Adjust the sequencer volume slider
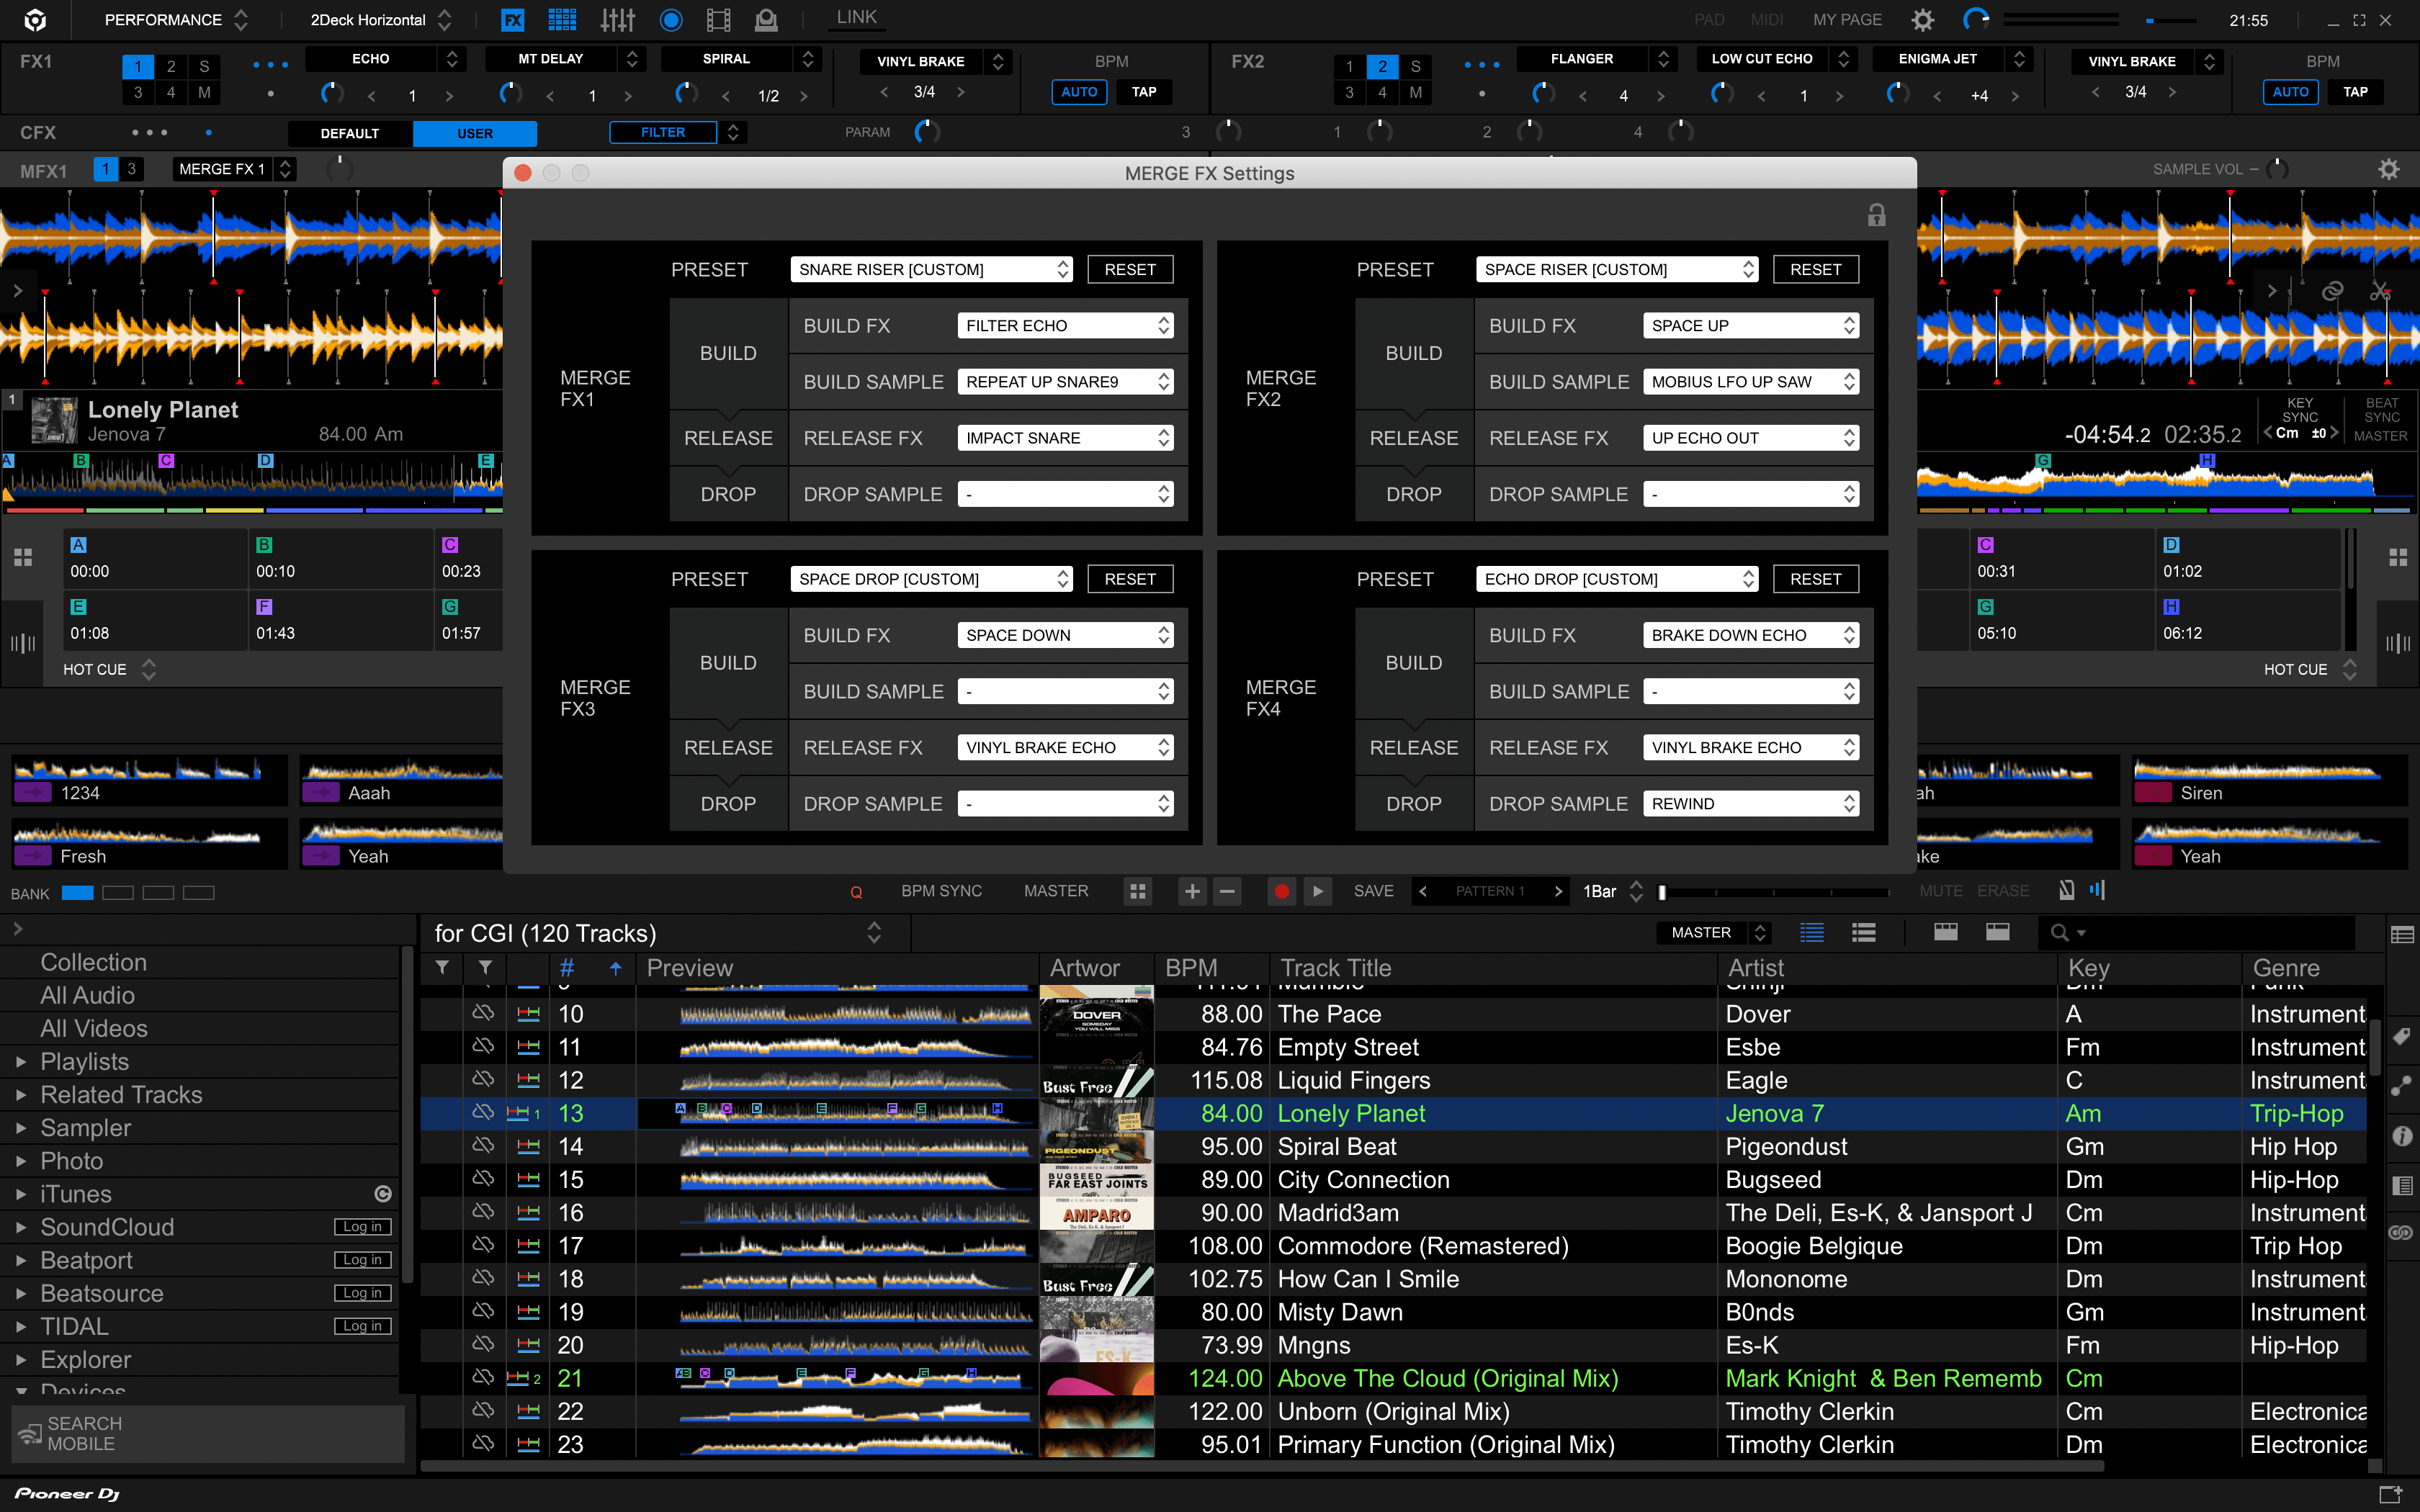The width and height of the screenshot is (2420, 1512). click(1663, 892)
